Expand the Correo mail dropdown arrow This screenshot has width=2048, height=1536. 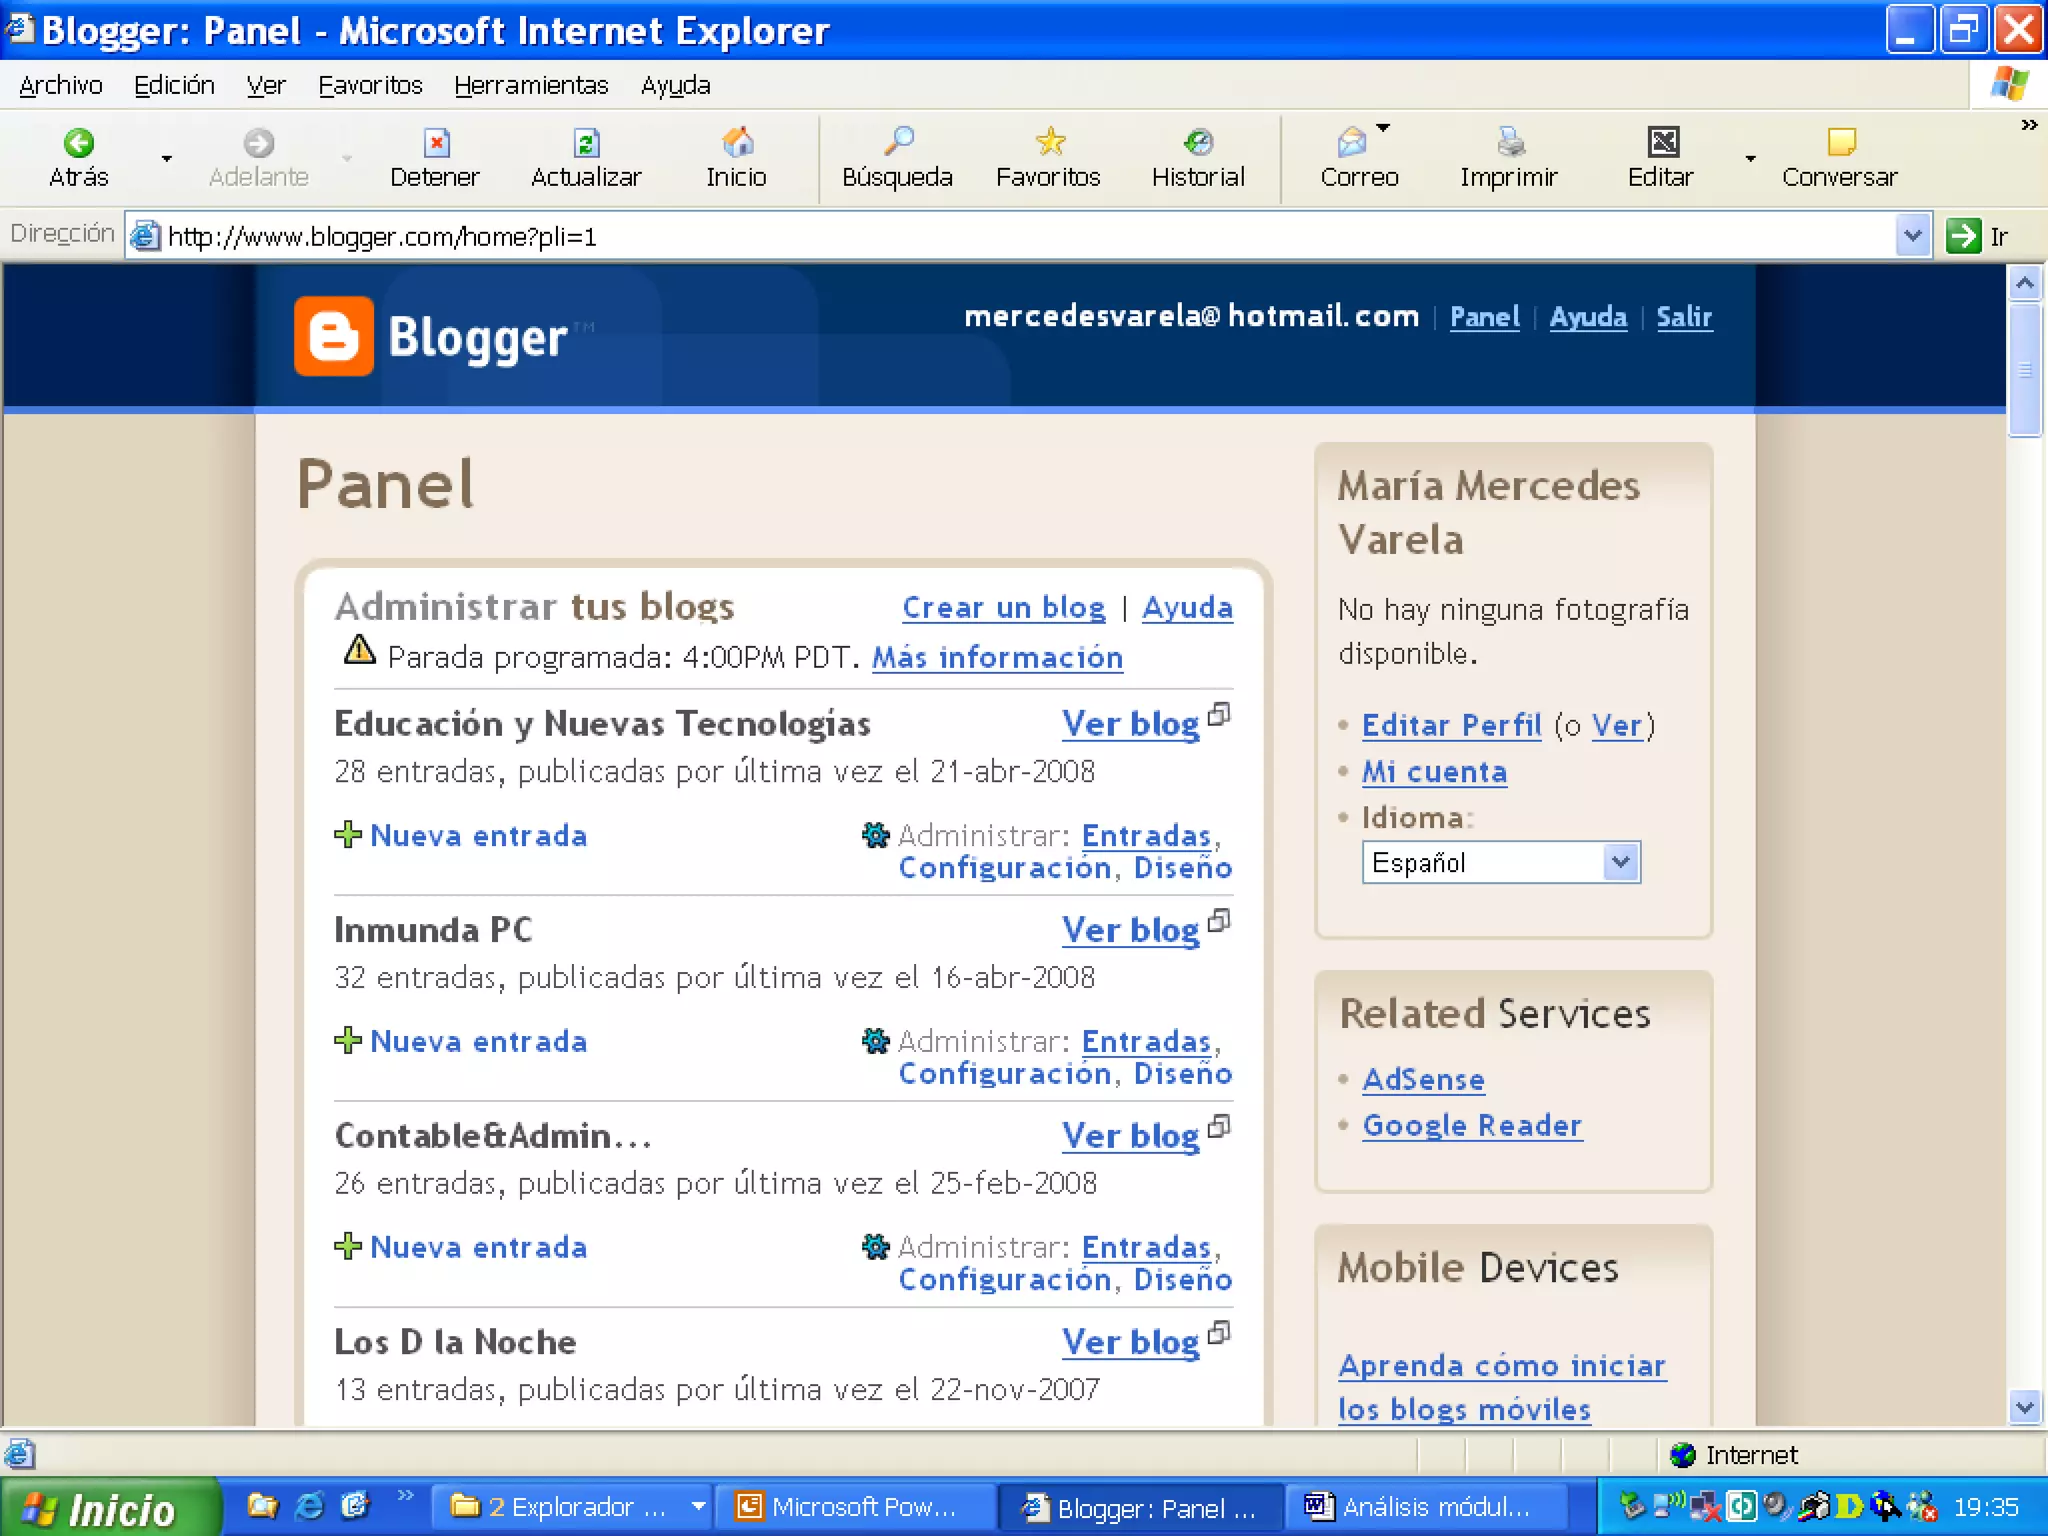pos(1384,128)
